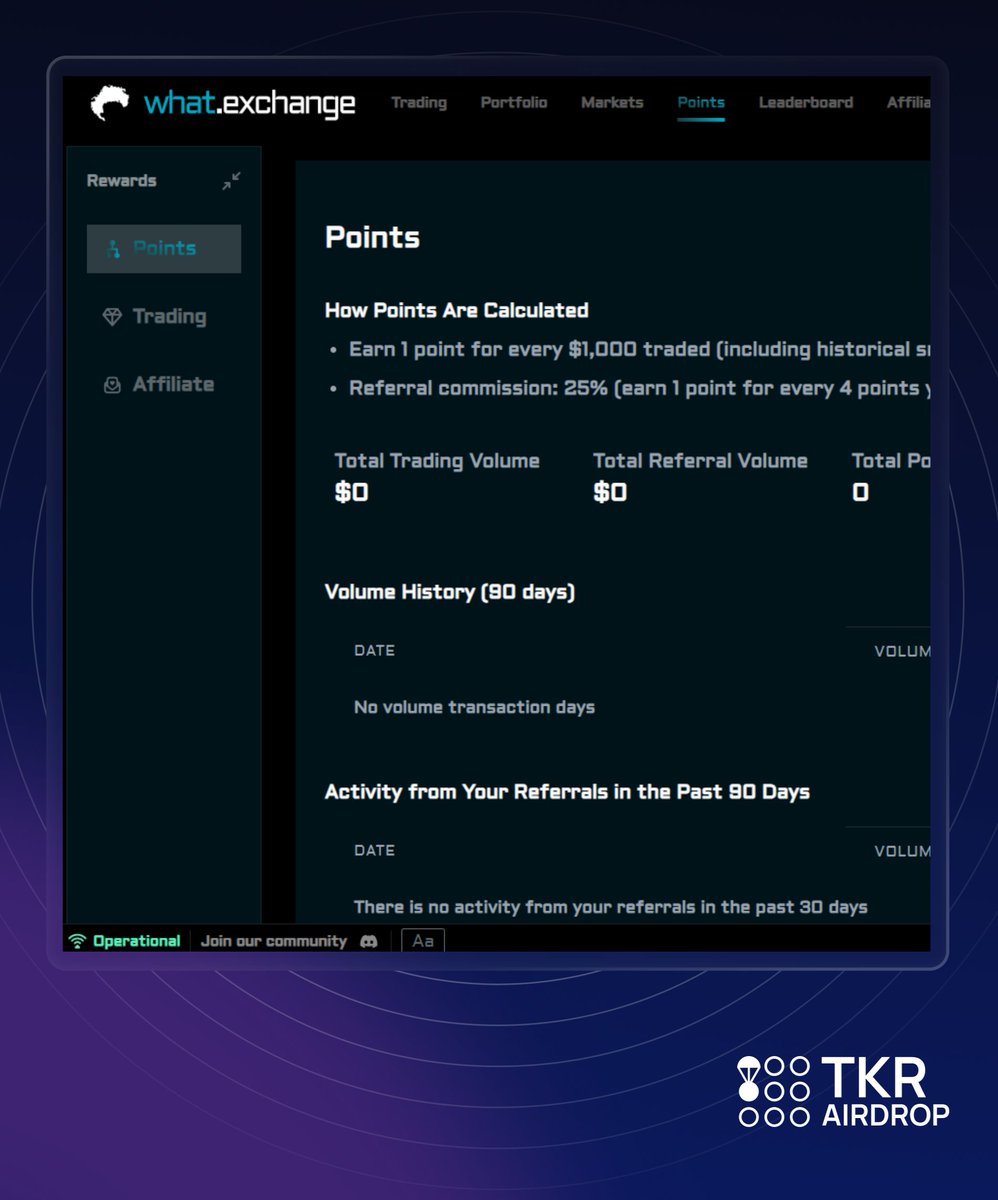Click the Total Trading Volume $0 value
998x1200 pixels.
pyautogui.click(x=352, y=492)
